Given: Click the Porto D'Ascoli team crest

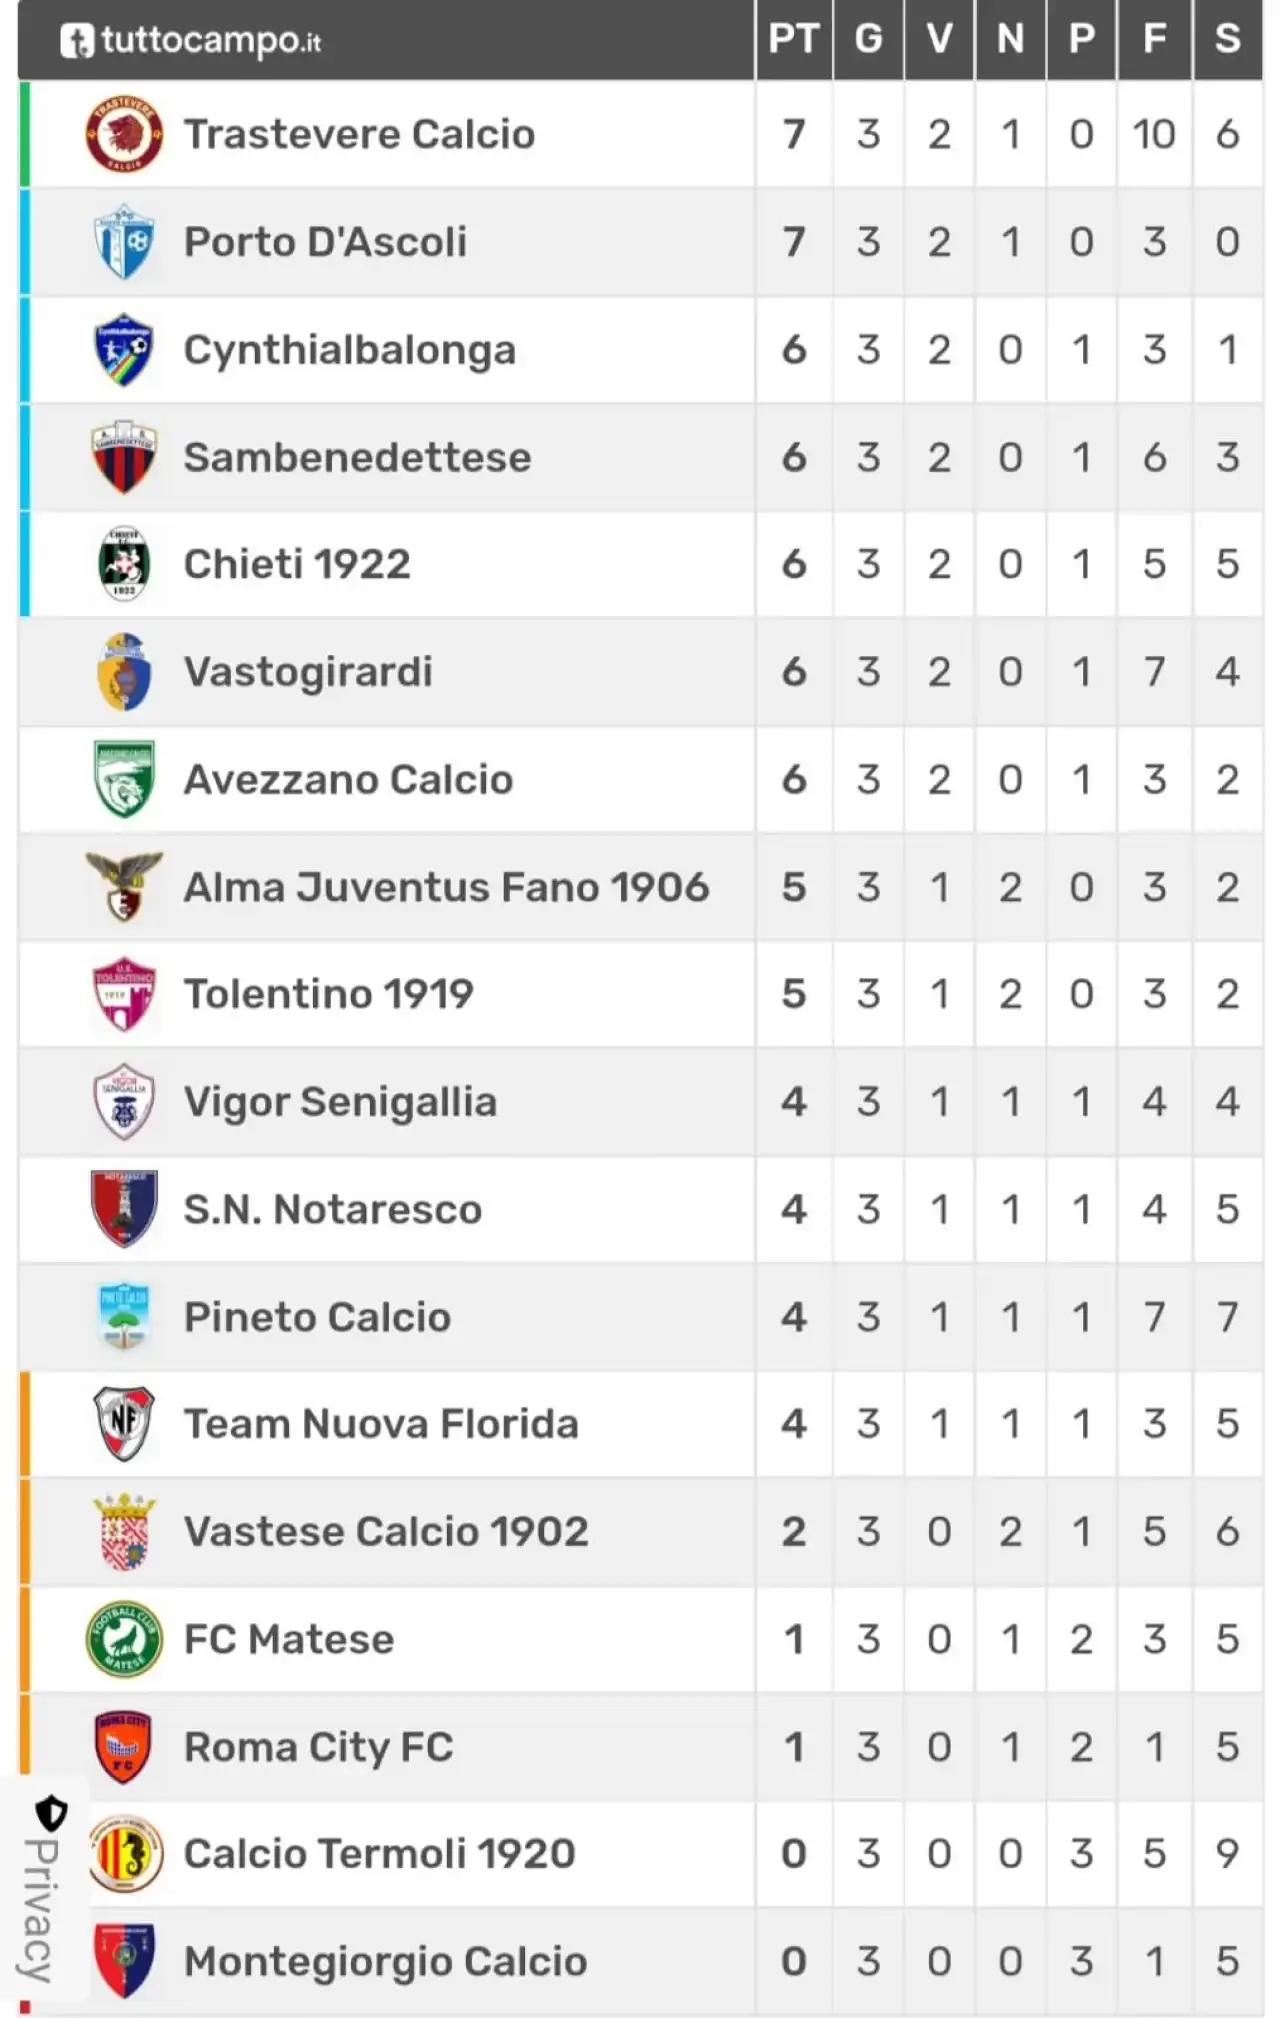Looking at the screenshot, I should click(124, 241).
